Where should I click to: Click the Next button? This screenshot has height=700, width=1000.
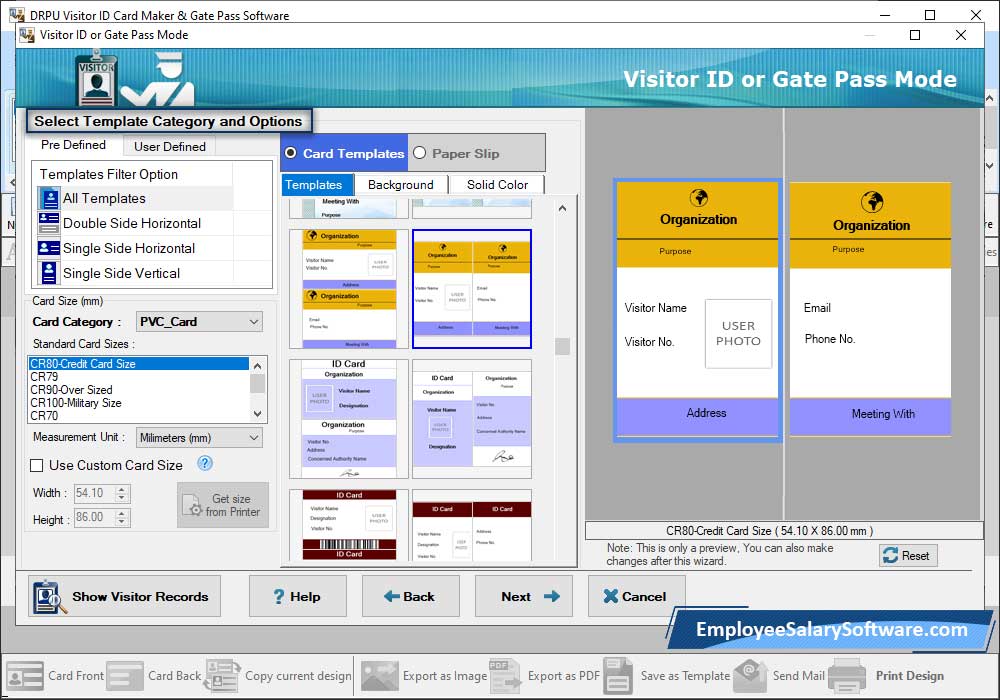tap(524, 596)
